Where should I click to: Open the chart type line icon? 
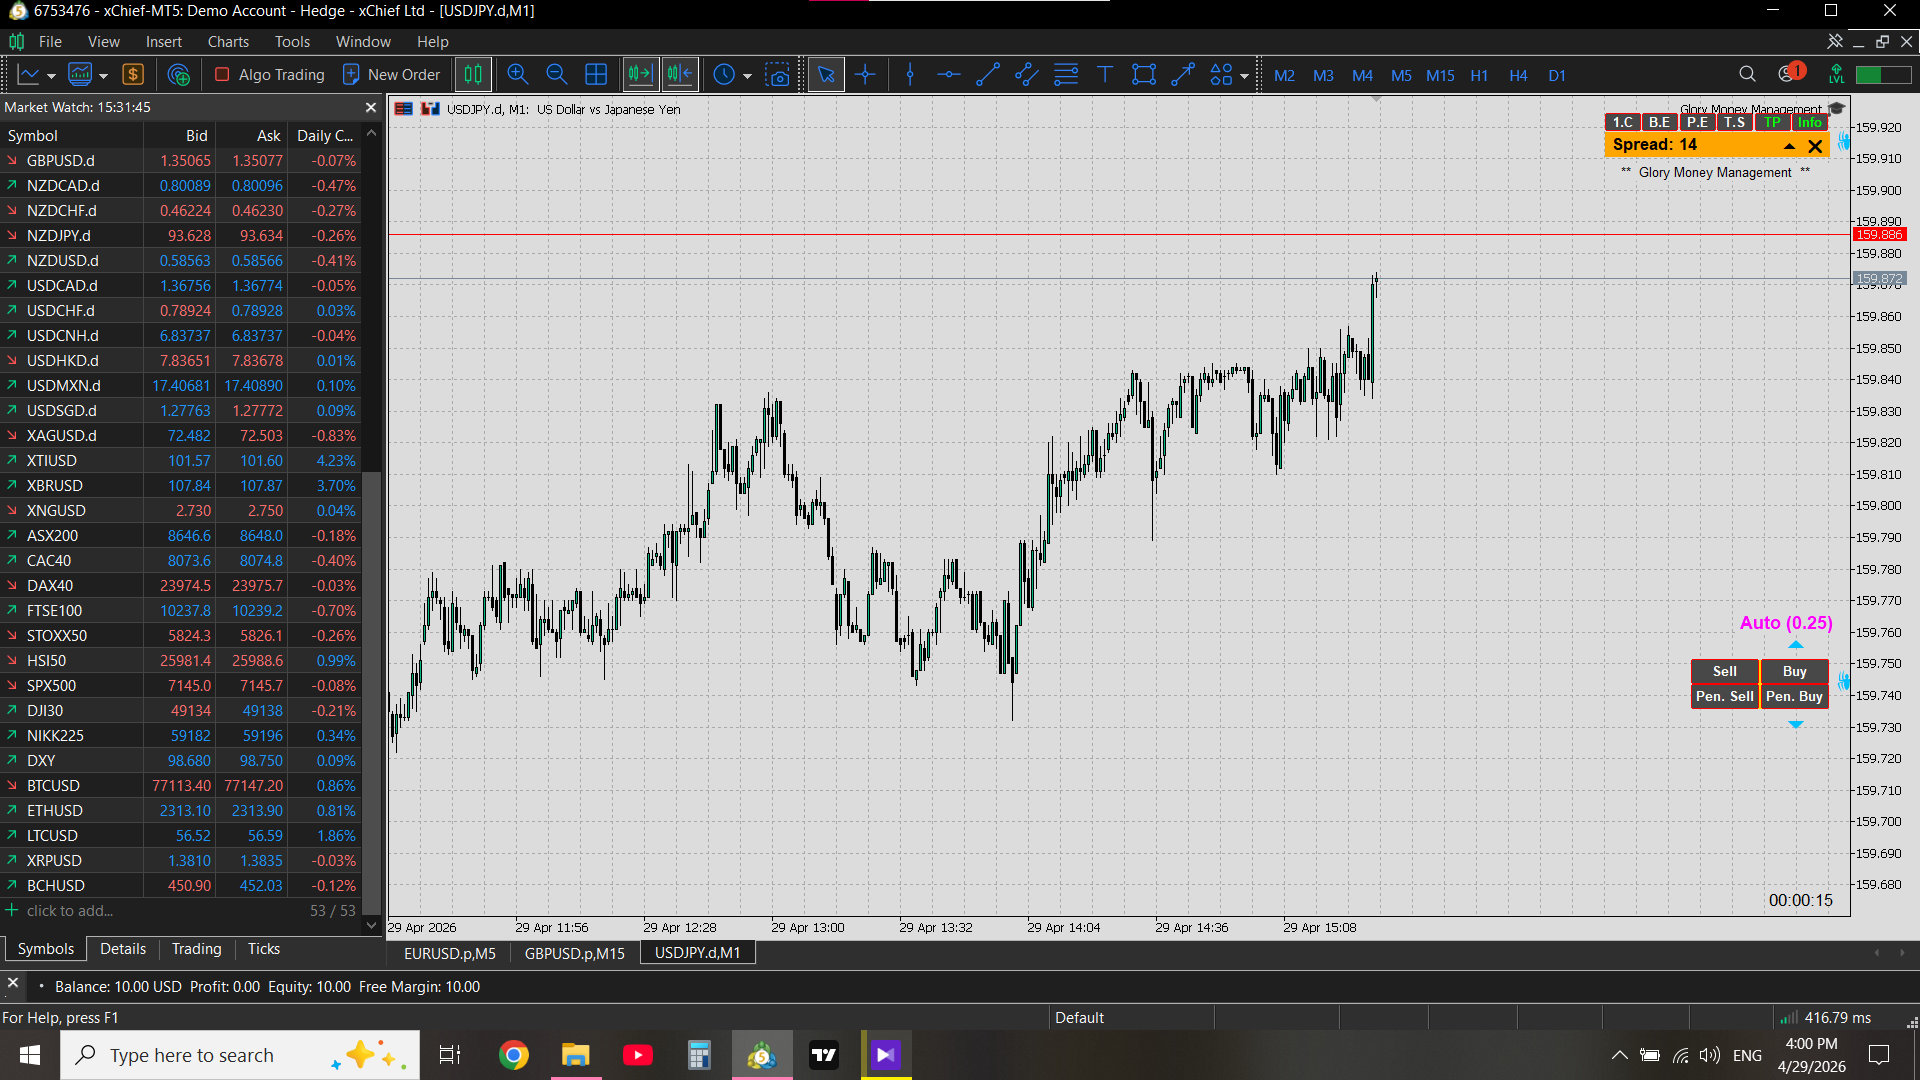point(29,75)
